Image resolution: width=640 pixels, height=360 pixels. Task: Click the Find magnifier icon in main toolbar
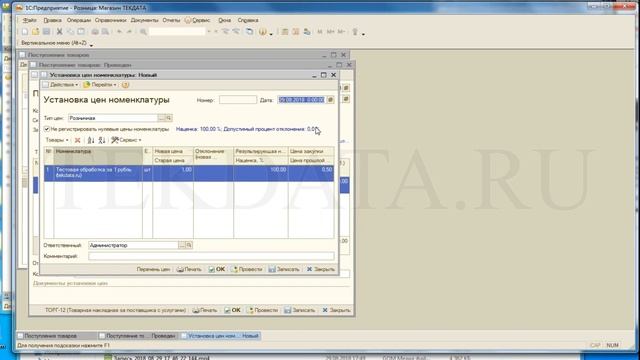[143, 31]
